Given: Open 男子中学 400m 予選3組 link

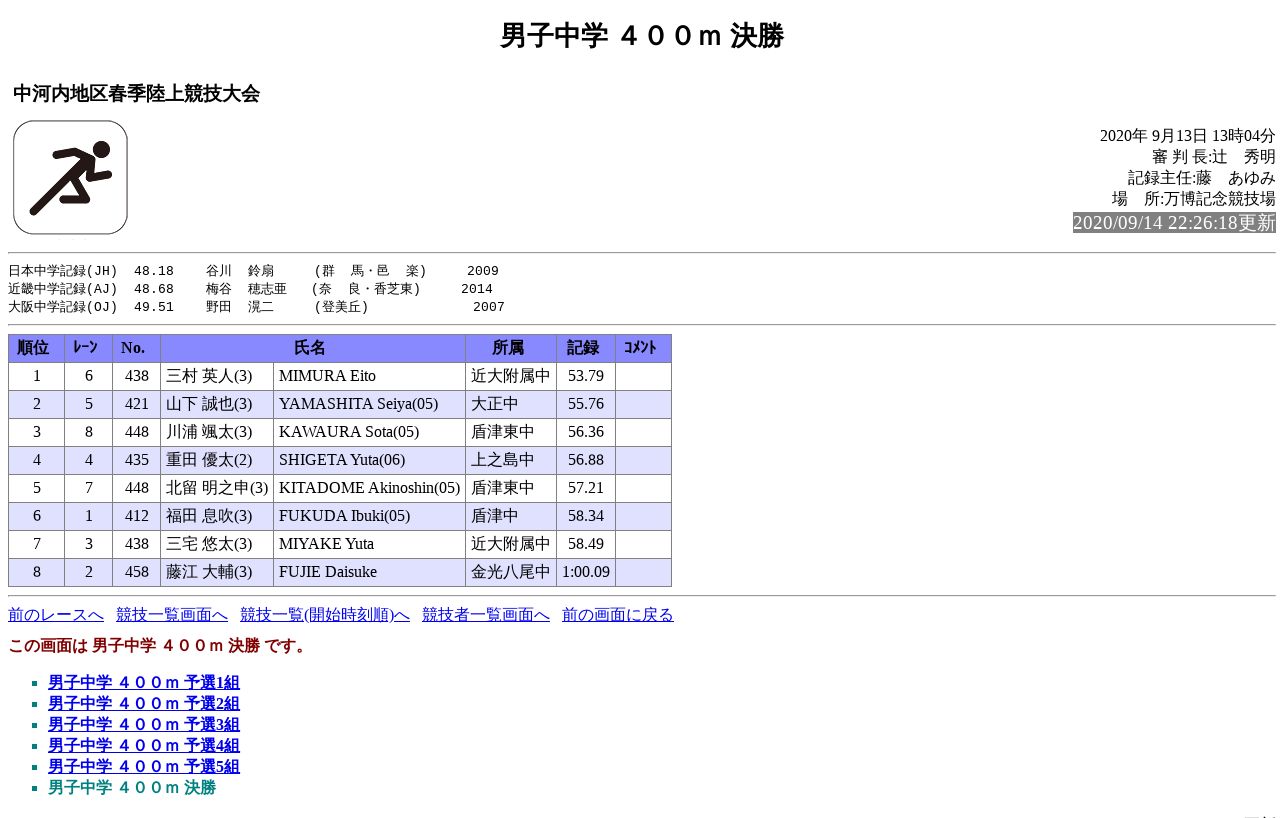Looking at the screenshot, I should 144,725.
